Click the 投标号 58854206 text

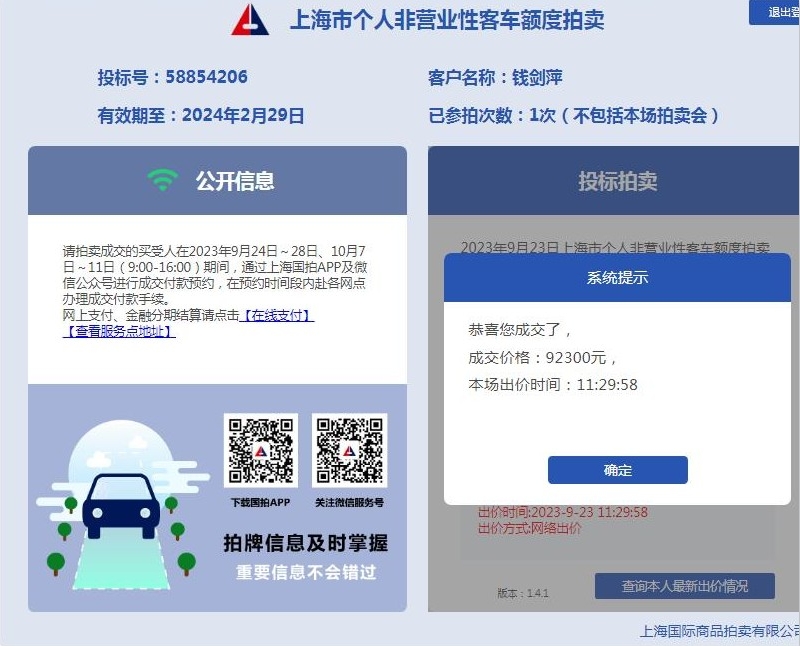(172, 77)
